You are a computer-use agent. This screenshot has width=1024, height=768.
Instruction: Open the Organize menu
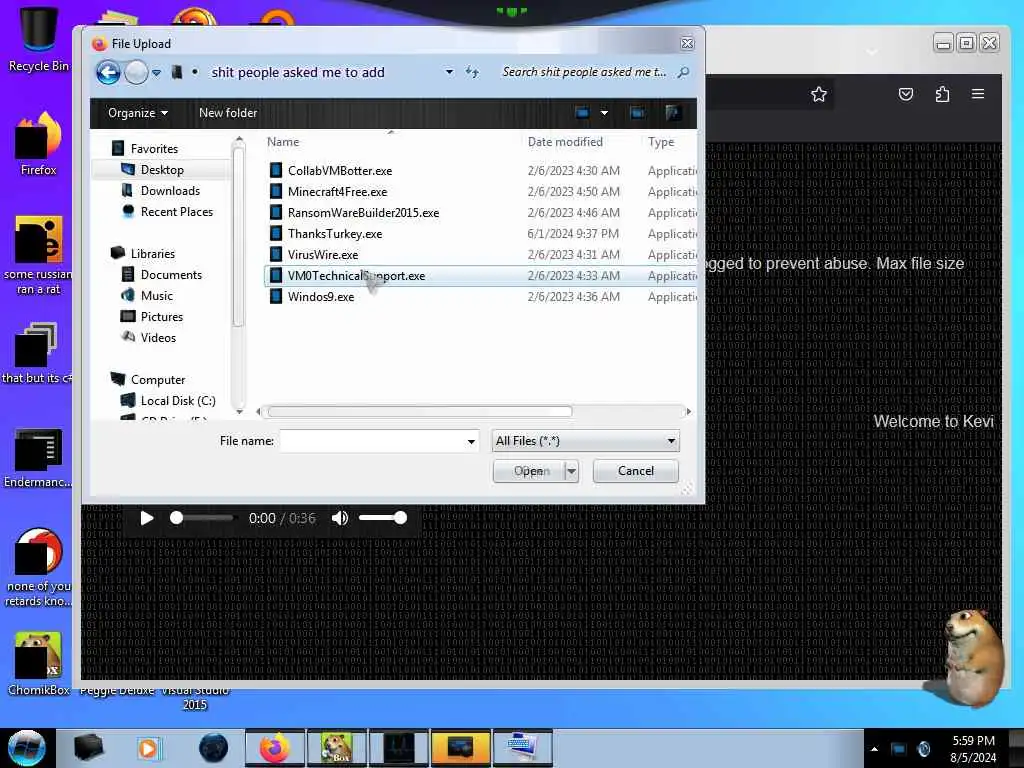tap(138, 113)
